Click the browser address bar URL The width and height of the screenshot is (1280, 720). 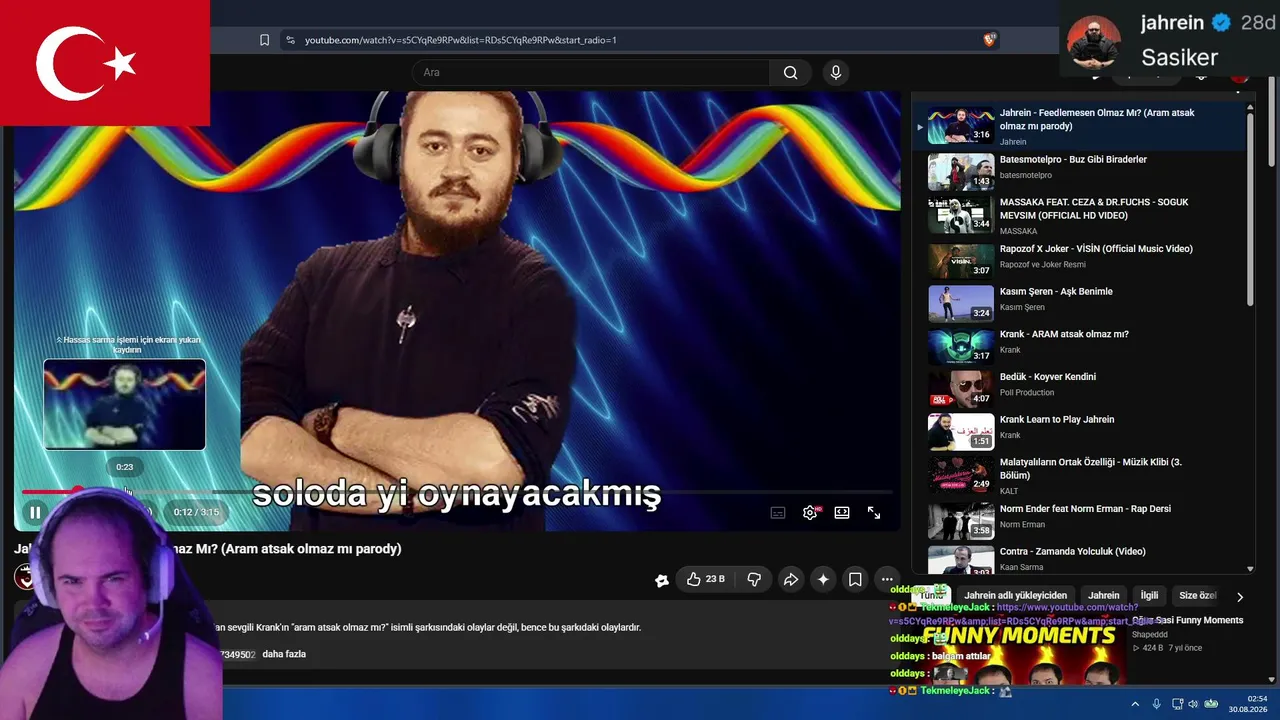pyautogui.click(x=461, y=40)
